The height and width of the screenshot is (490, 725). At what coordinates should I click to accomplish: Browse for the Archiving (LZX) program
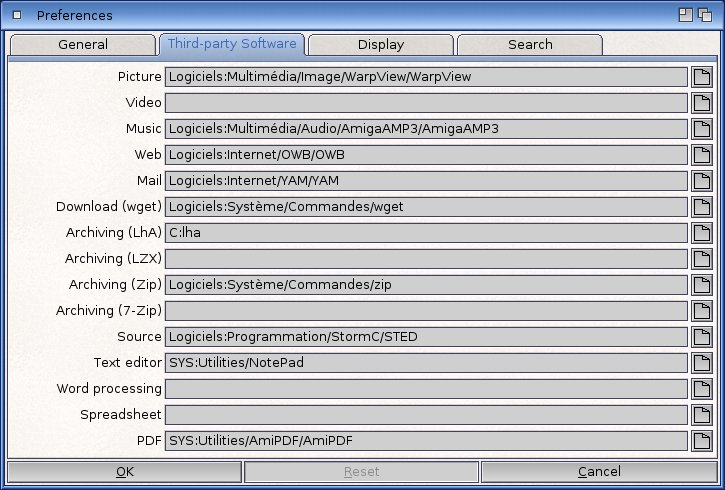click(x=701, y=259)
